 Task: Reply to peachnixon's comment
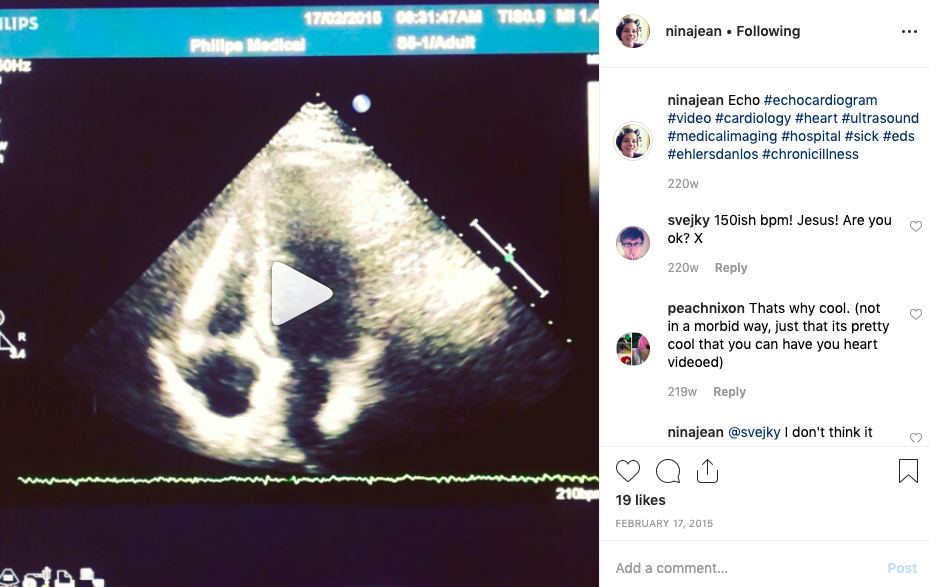point(729,392)
